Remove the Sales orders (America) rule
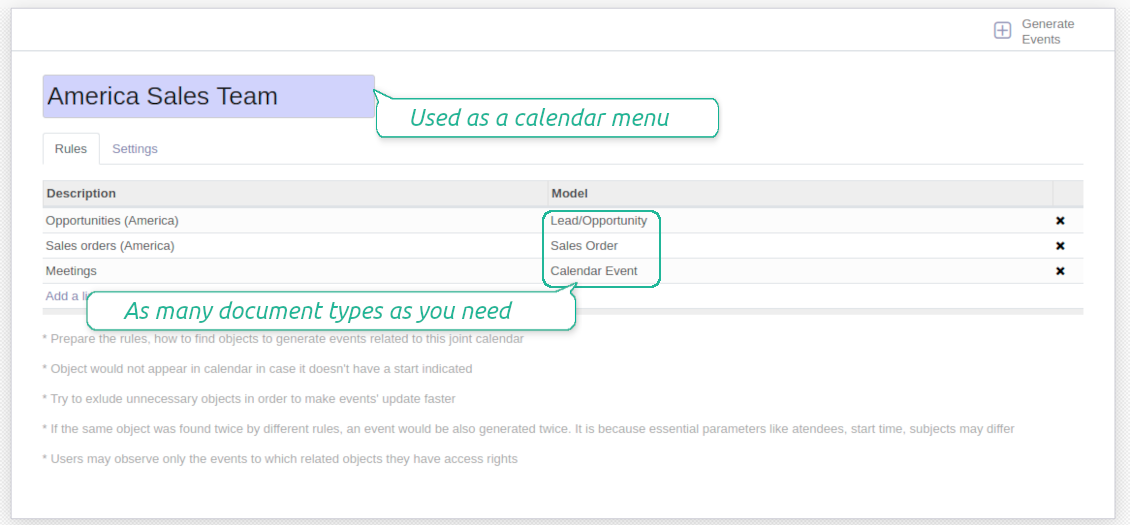The image size is (1130, 525). point(1060,246)
